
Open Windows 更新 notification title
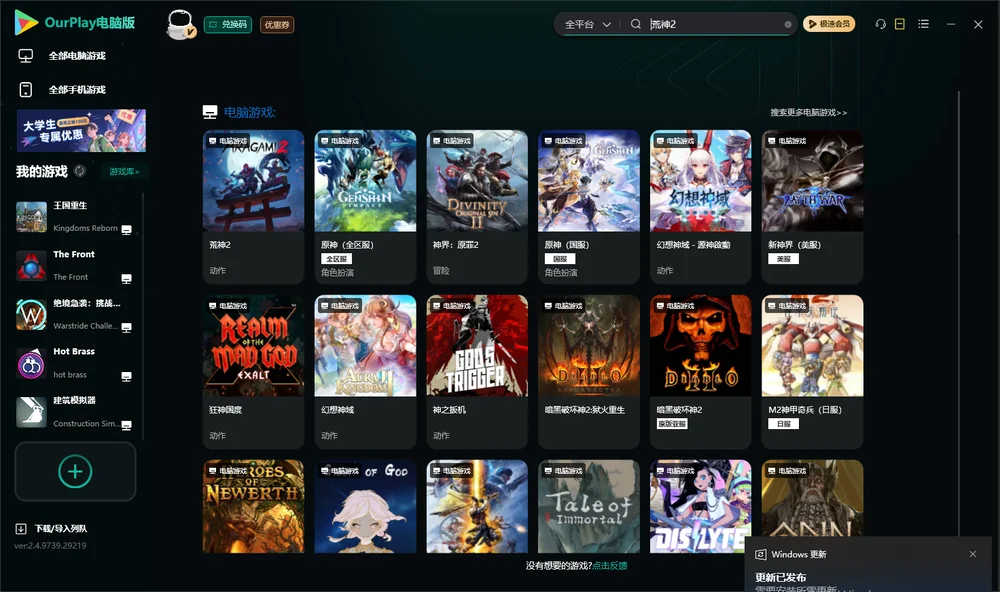coord(798,554)
